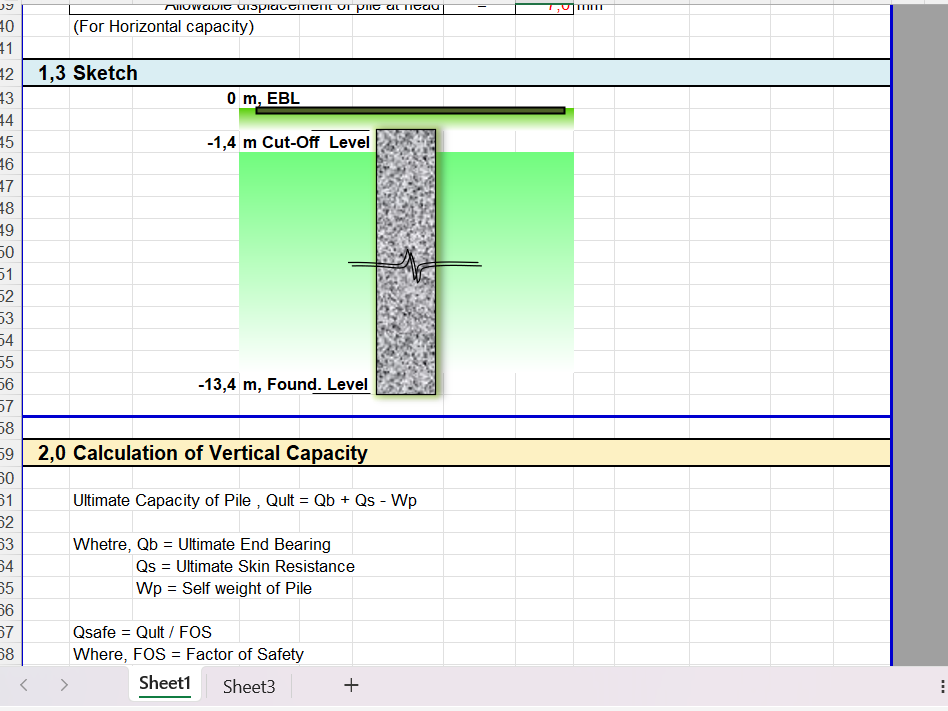This screenshot has height=711, width=948.
Task: Select the red '7,8' displacement value cell
Action: [543, 6]
